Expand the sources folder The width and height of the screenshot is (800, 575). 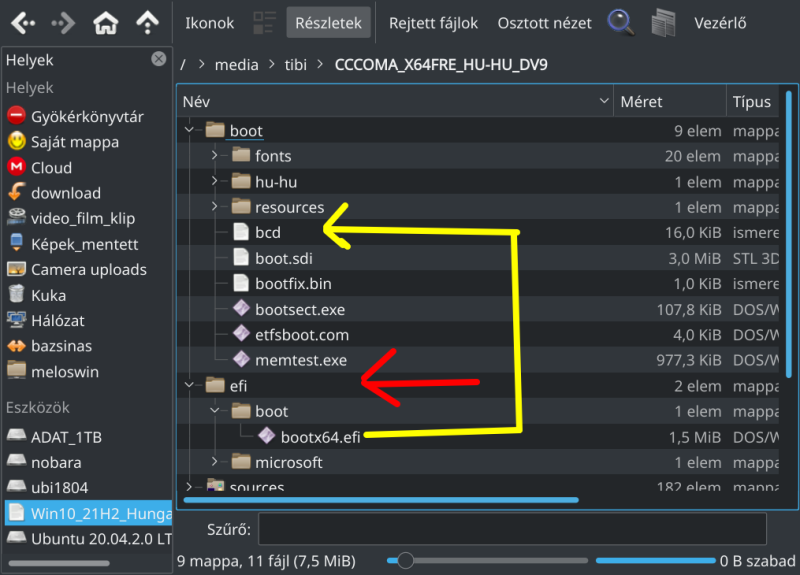189,487
